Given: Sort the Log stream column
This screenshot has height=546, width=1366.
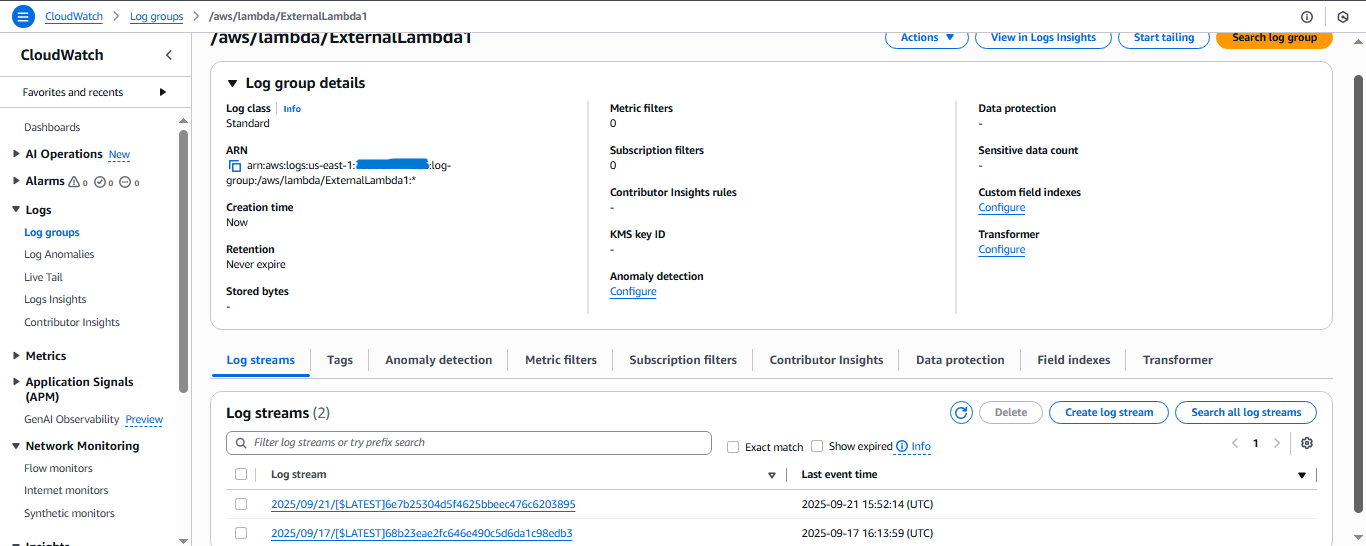Looking at the screenshot, I should click(771, 475).
